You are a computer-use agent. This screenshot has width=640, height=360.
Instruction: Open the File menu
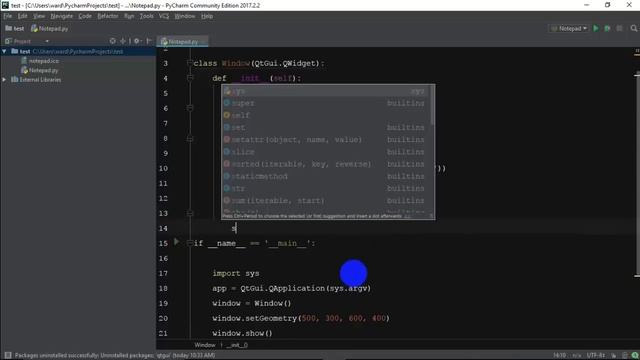[8, 16]
